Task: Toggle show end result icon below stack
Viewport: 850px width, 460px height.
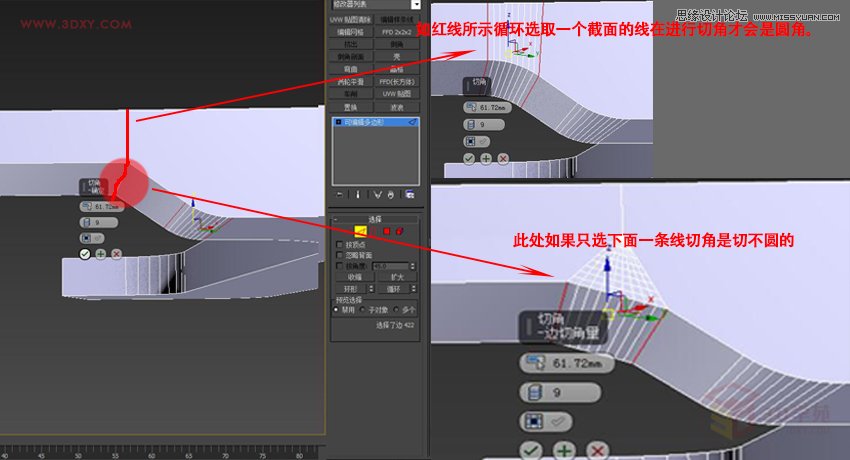Action: [x=357, y=195]
